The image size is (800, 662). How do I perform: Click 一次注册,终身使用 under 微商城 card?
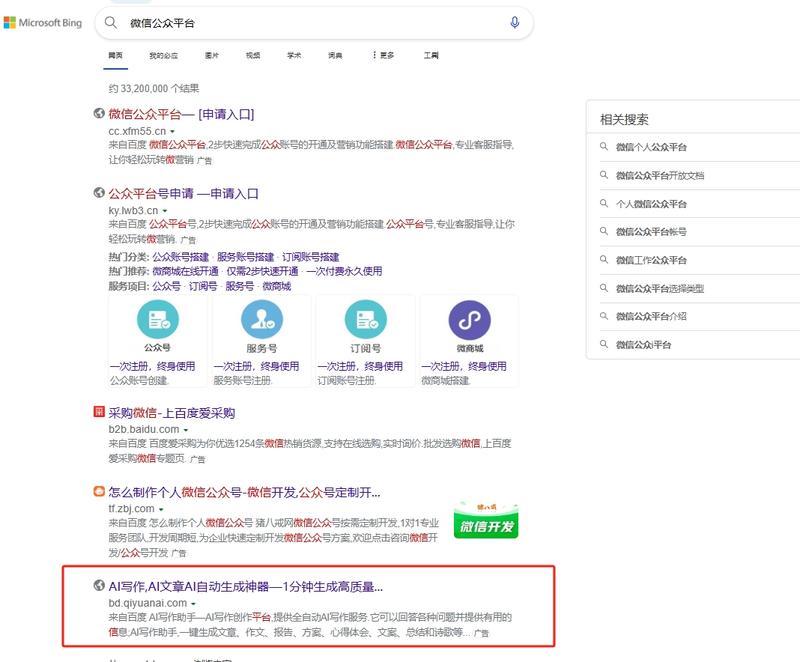(x=464, y=366)
